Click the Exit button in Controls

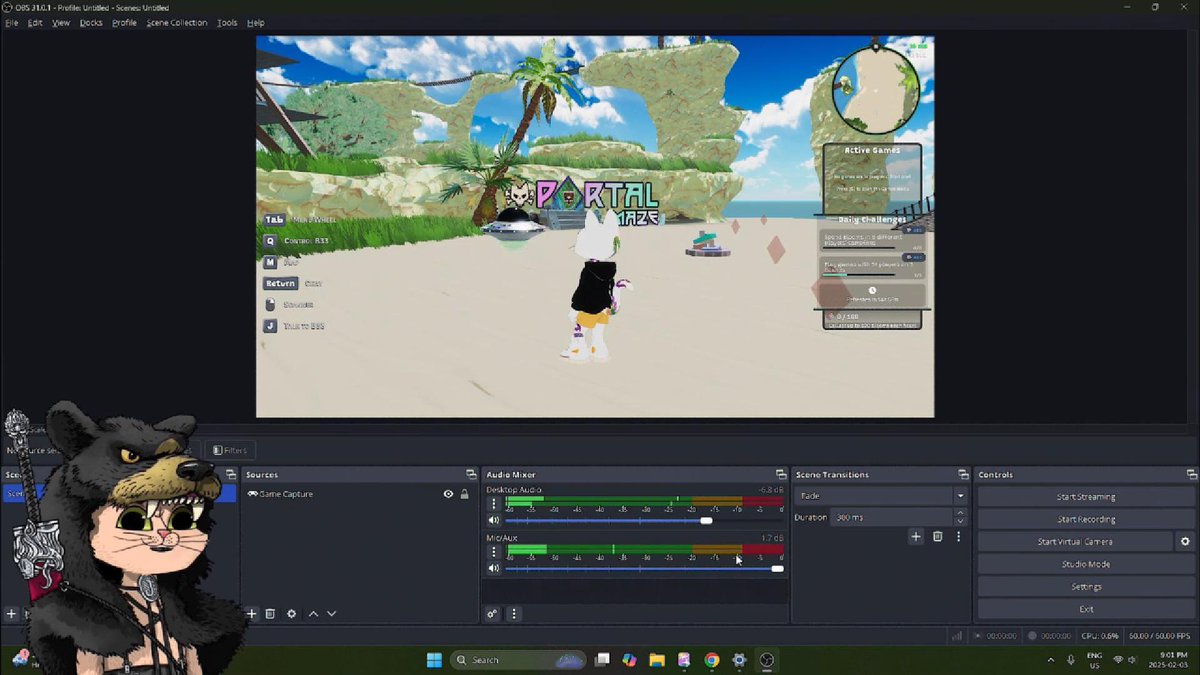click(1086, 609)
